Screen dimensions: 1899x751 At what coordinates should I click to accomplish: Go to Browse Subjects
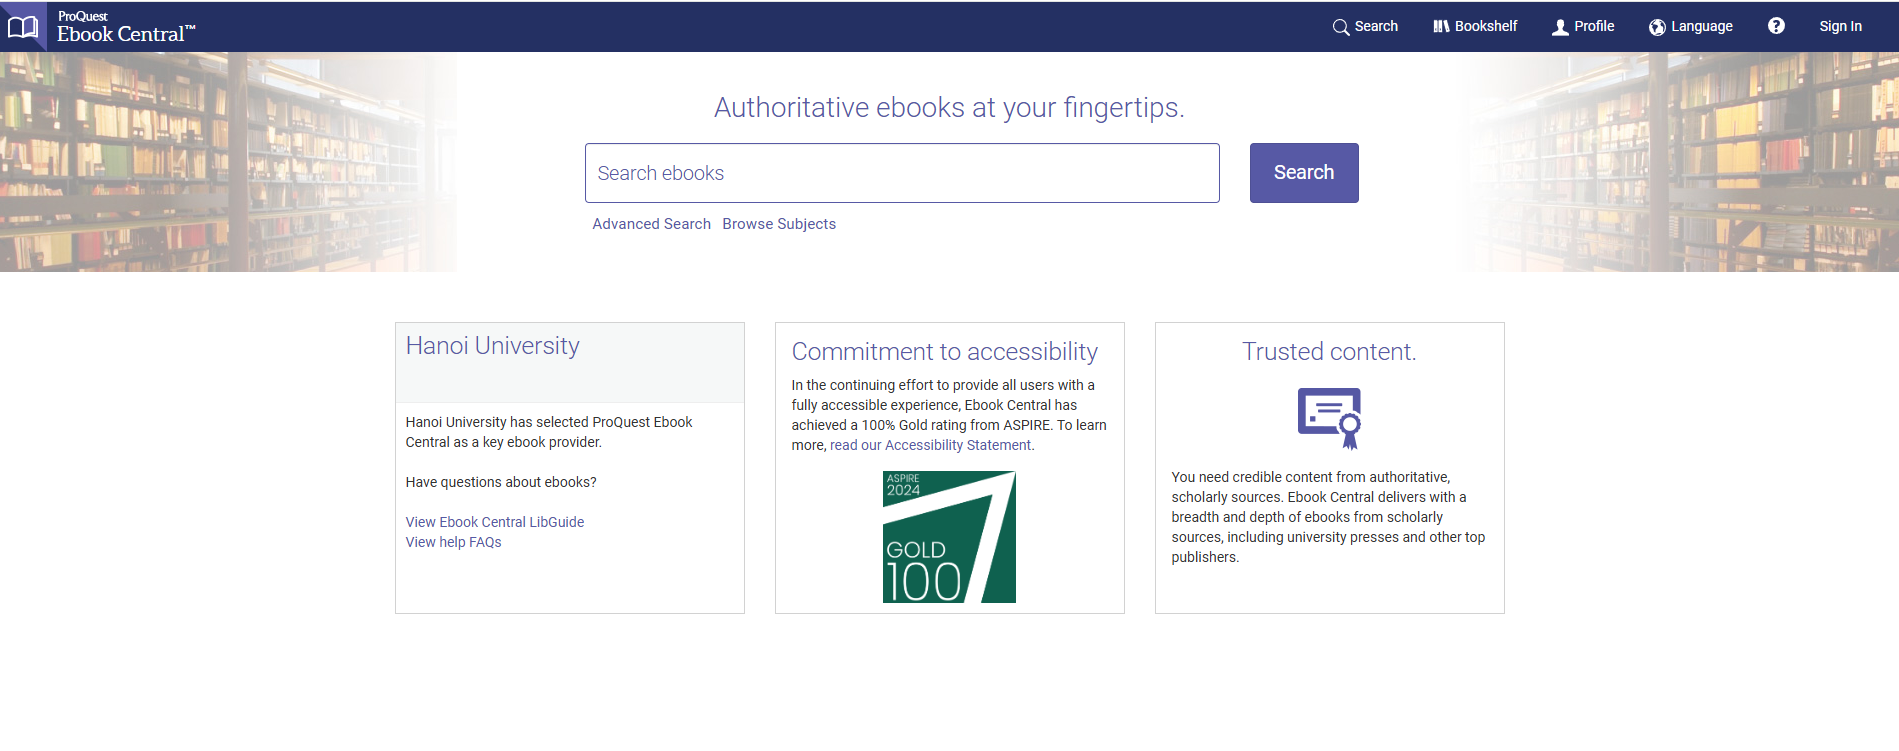pos(779,224)
